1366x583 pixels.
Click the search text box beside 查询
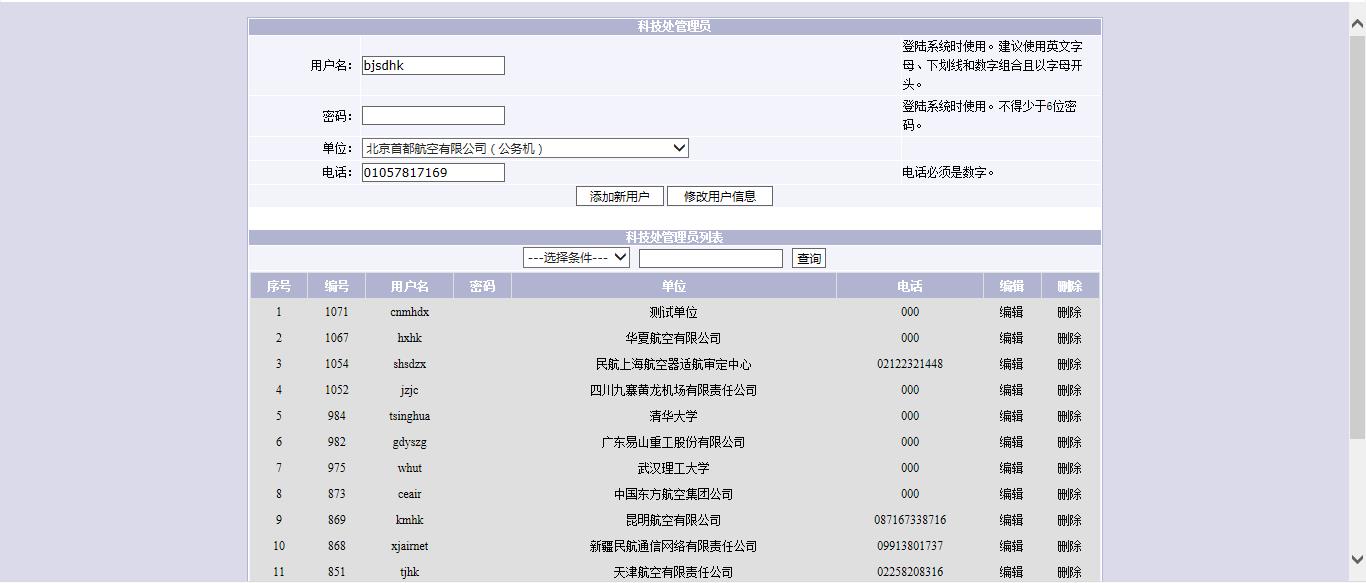click(711, 258)
